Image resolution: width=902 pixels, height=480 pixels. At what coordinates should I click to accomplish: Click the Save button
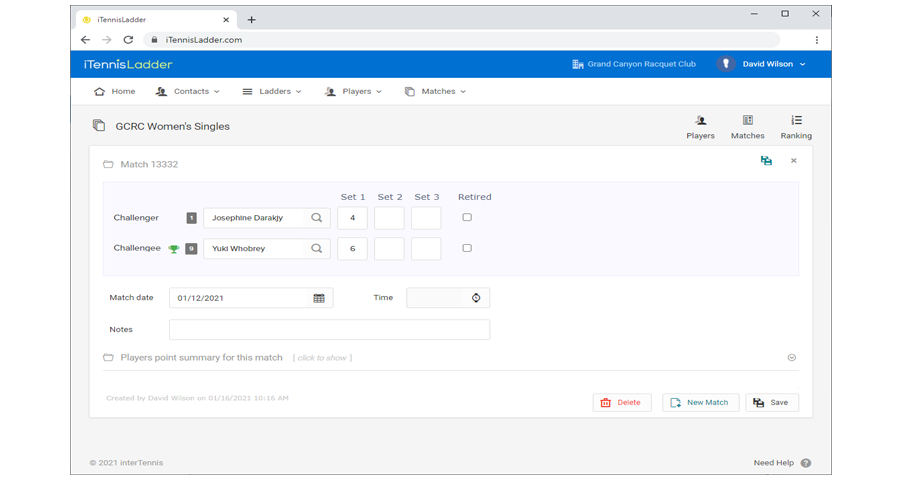point(771,402)
